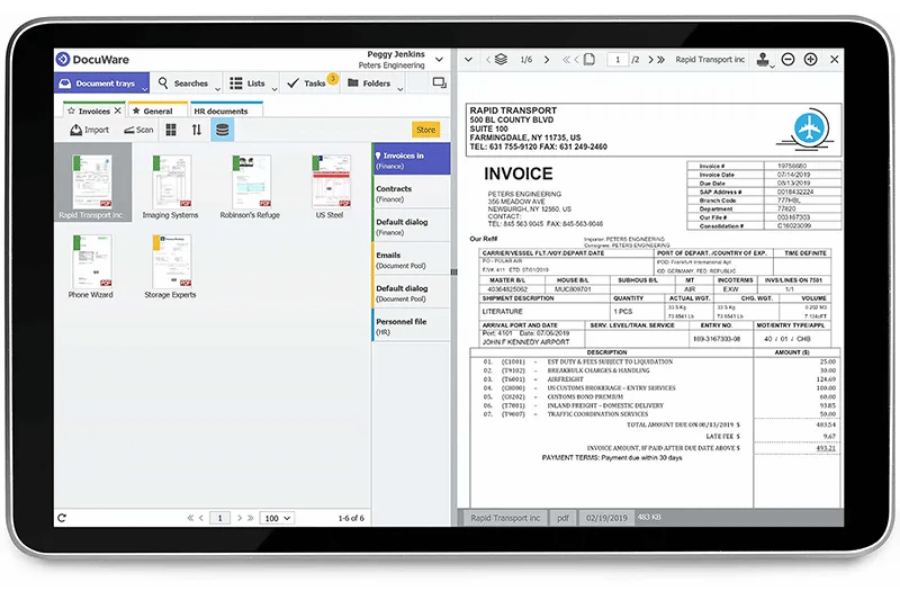Click the sort order arrows icon
Image resolution: width=900 pixels, height=600 pixels.
[196, 130]
